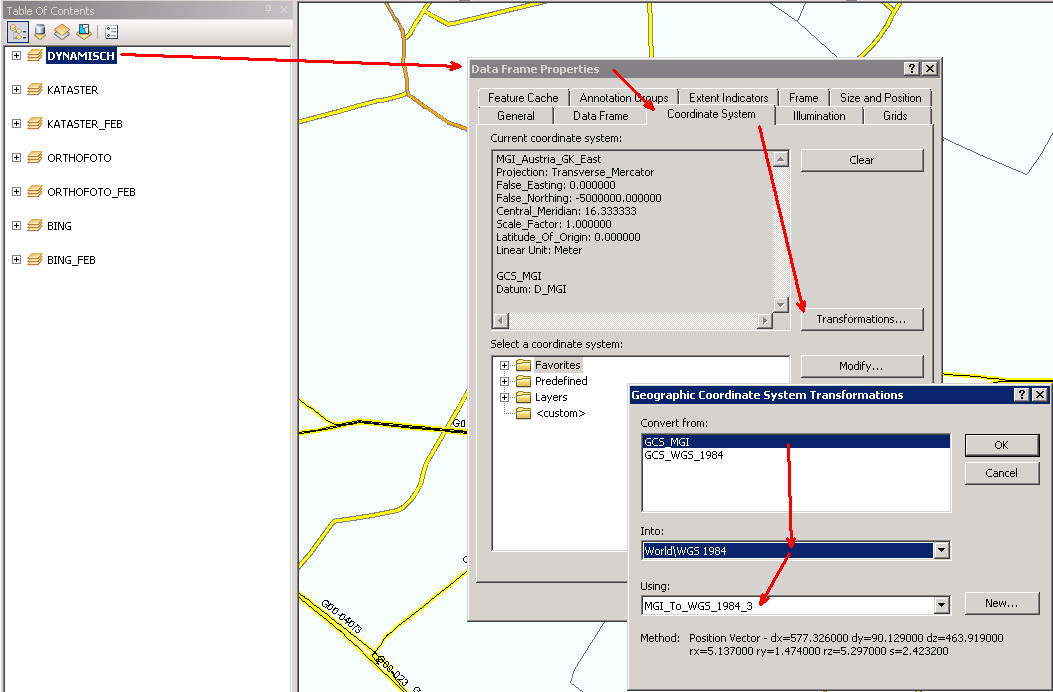Image resolution: width=1053 pixels, height=692 pixels.
Task: Open the Using transformation dropdown
Action: click(940, 605)
